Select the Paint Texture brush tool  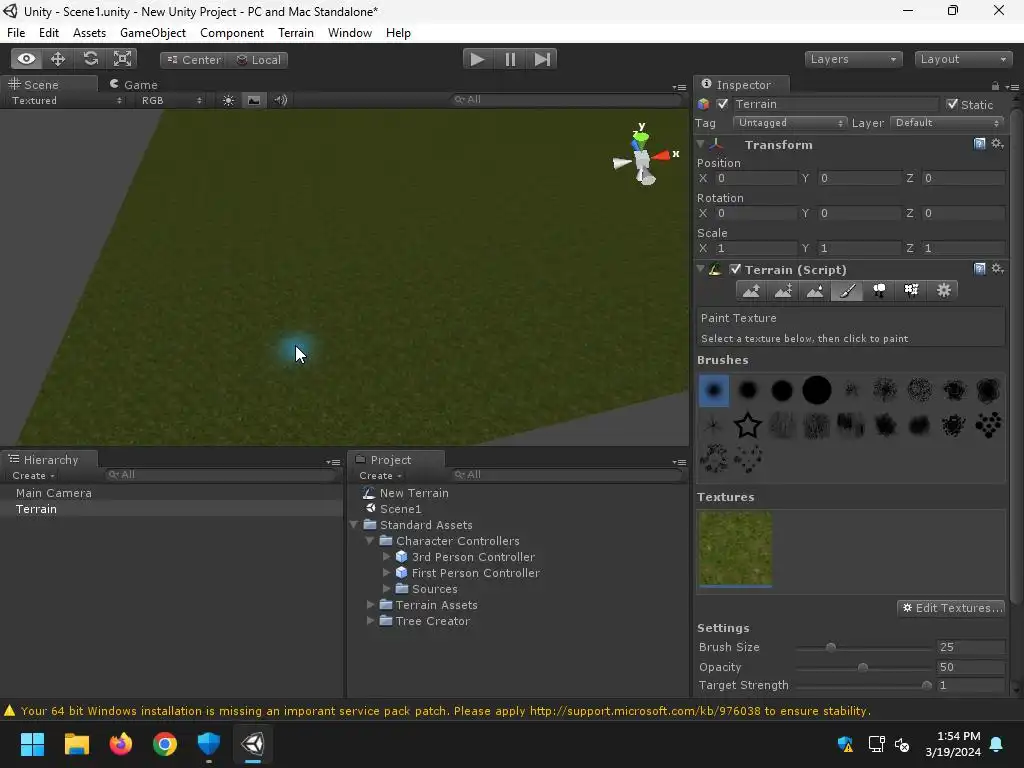(847, 291)
